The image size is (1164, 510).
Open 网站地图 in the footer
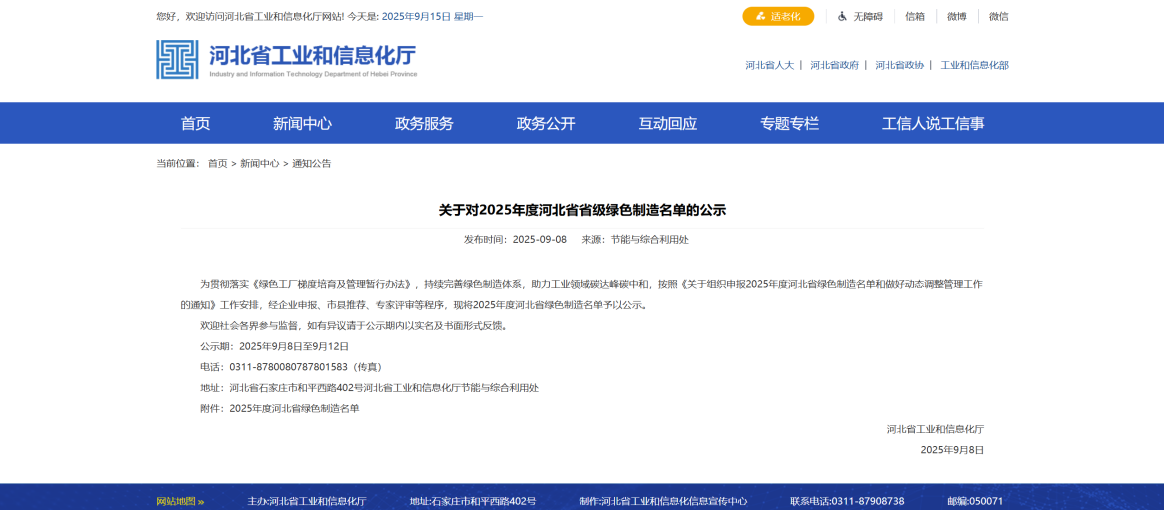coord(180,501)
